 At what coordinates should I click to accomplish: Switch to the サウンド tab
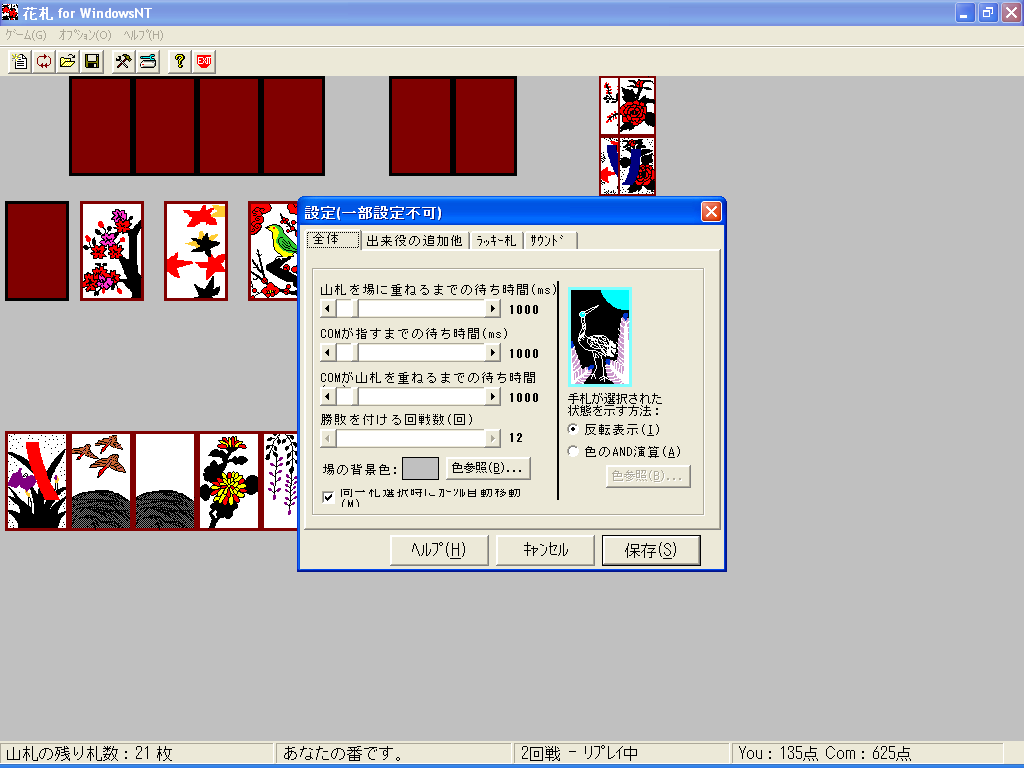[550, 241]
